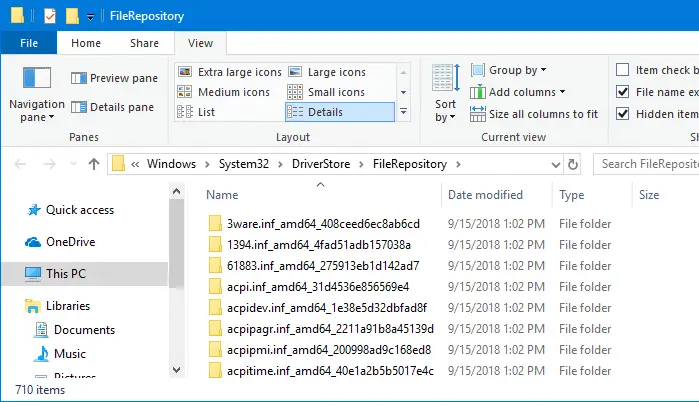The image size is (699, 402).
Task: Click Windows in the address path
Action: pos(171,164)
